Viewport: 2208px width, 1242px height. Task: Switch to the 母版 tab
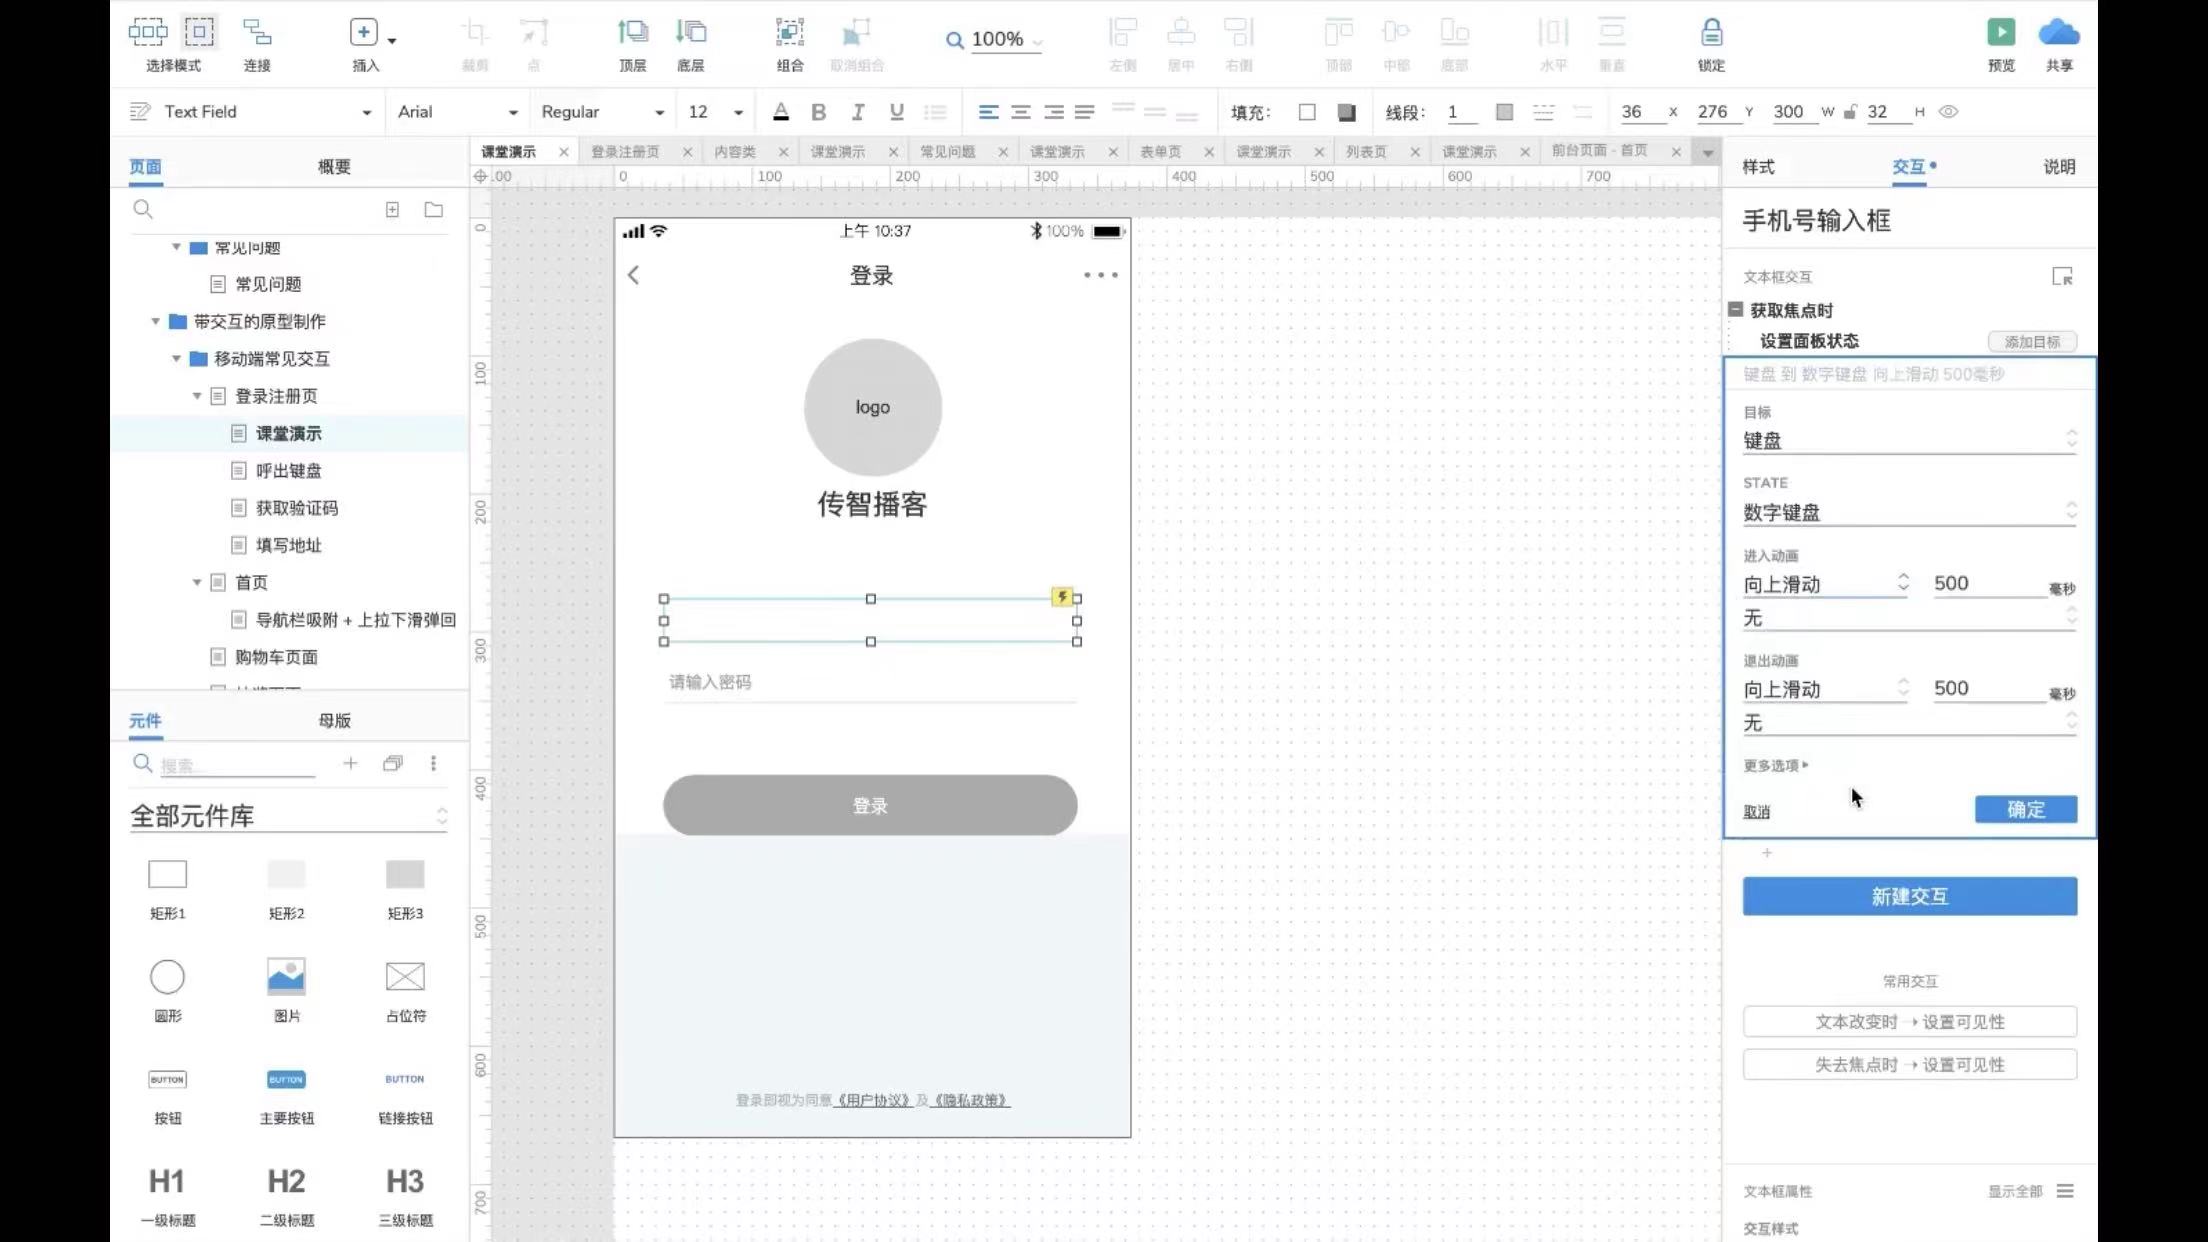pyautogui.click(x=334, y=721)
